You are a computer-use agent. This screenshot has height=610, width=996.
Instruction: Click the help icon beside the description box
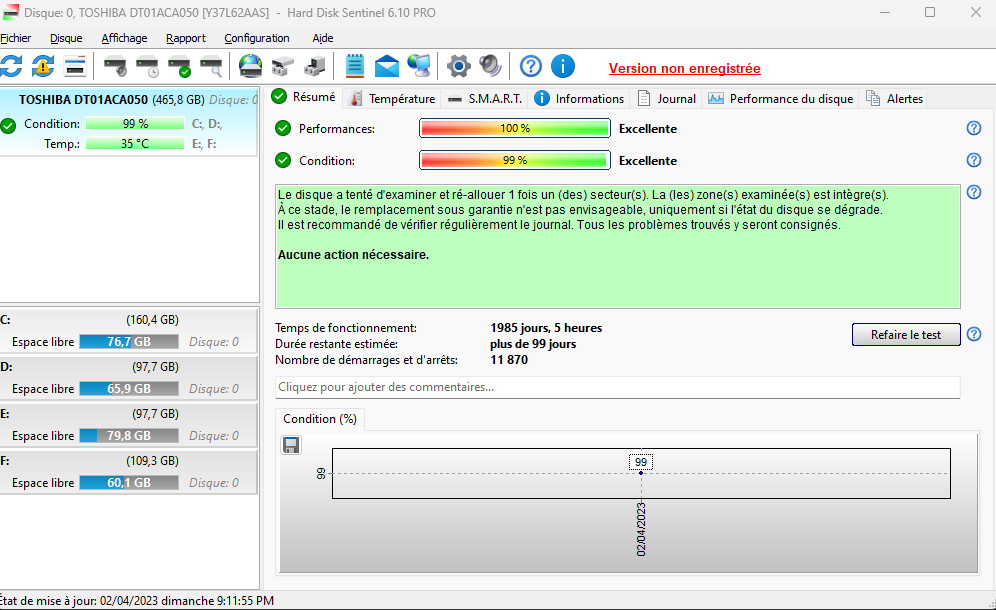(x=974, y=192)
